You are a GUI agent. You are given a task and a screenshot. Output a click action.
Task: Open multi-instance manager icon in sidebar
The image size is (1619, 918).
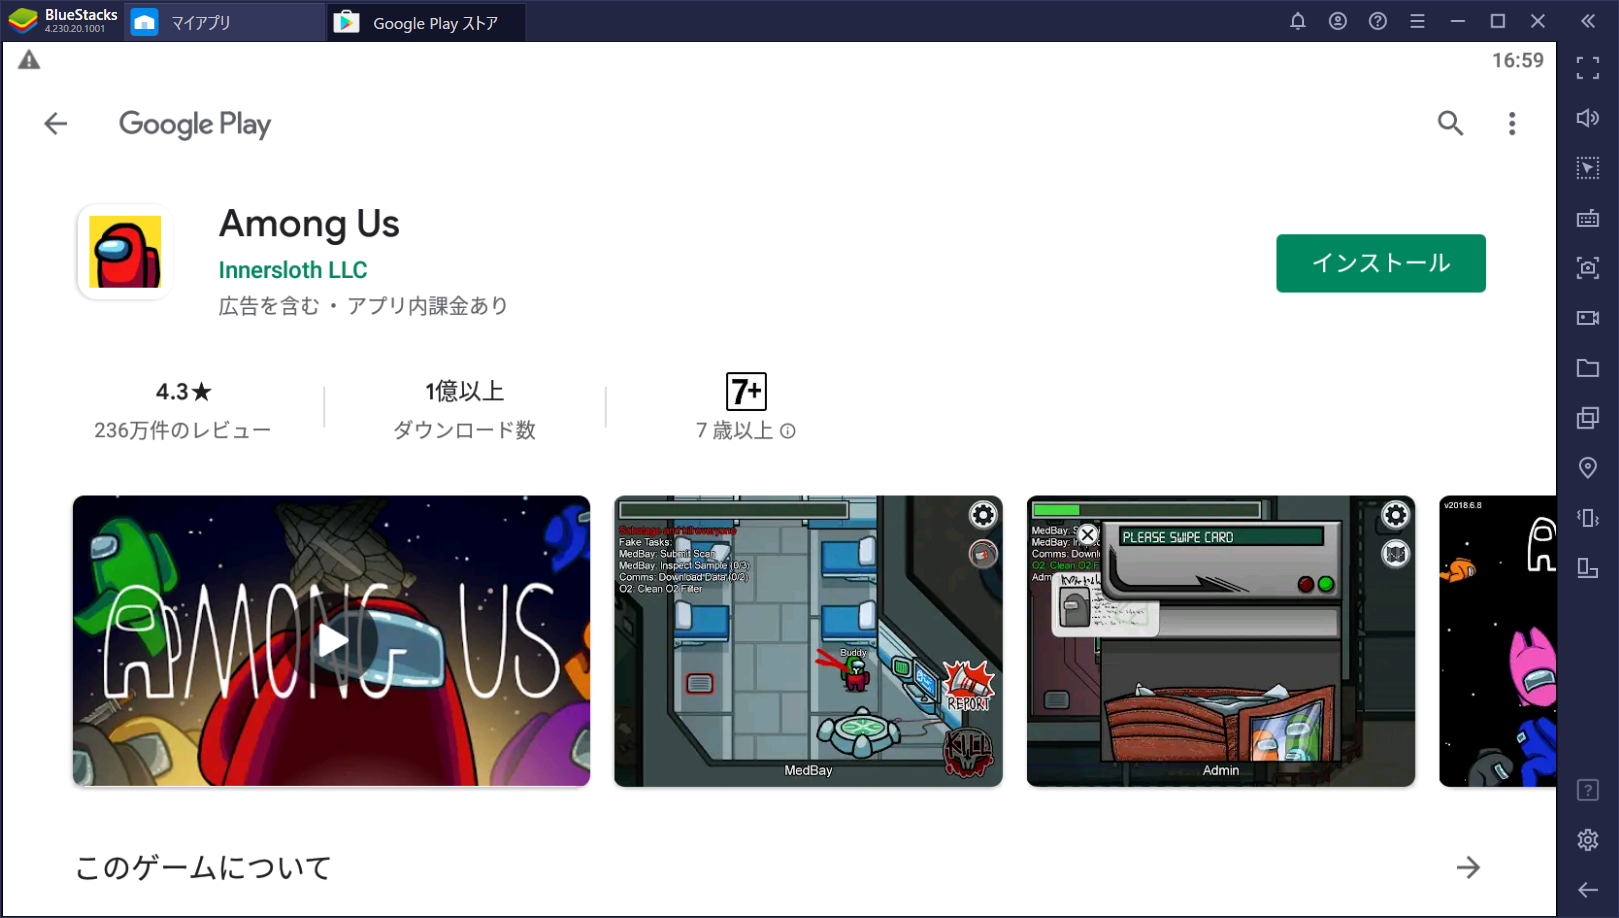(x=1588, y=418)
